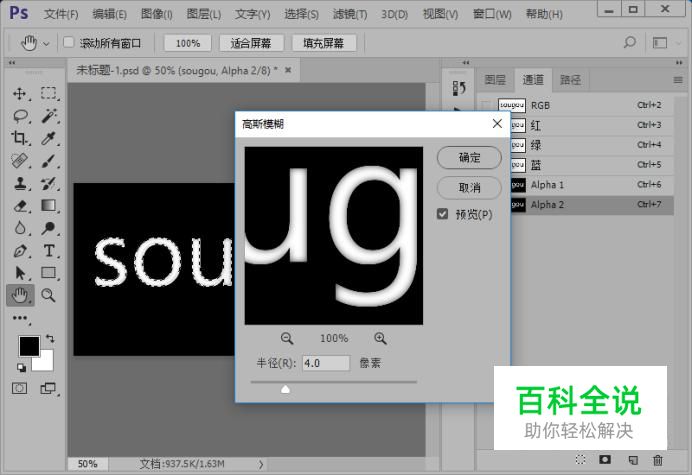The height and width of the screenshot is (475, 692).
Task: Select the Dodge tool
Action: (49, 228)
